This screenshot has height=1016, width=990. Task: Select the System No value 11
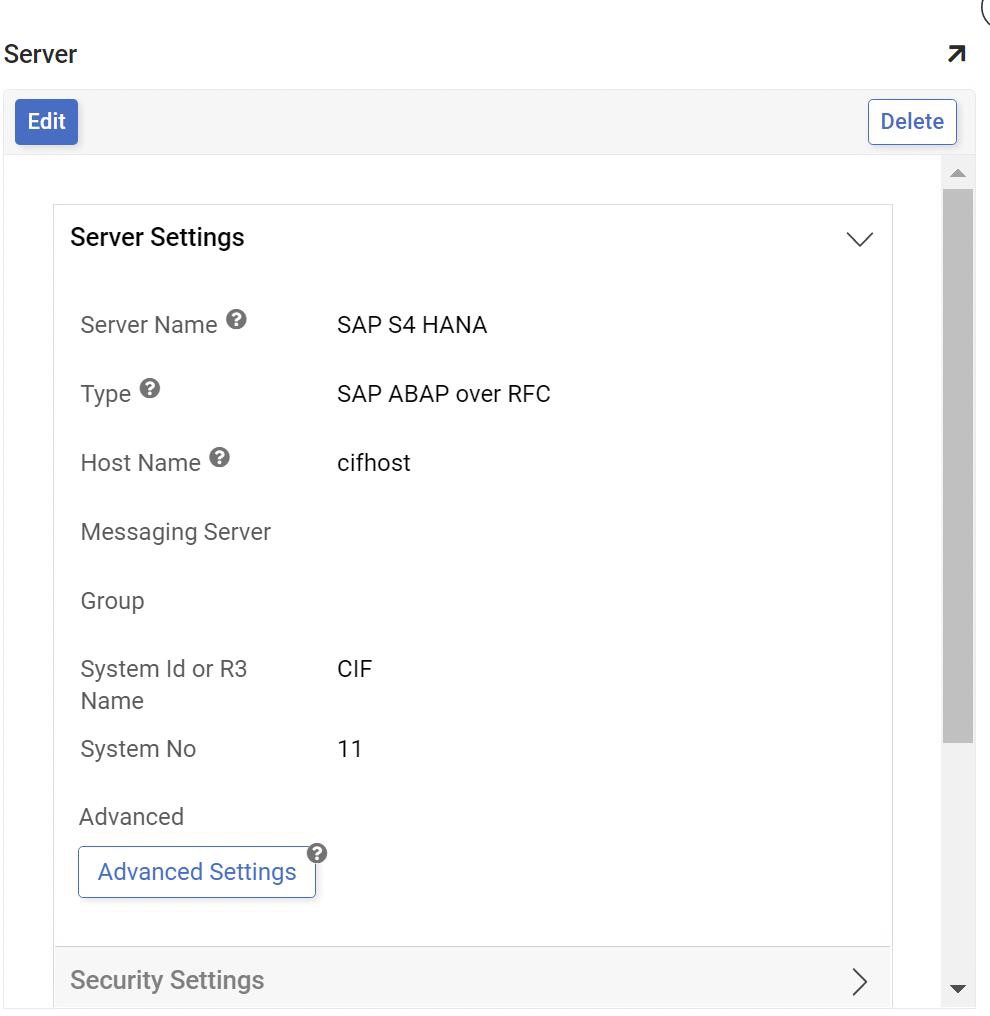click(x=349, y=749)
